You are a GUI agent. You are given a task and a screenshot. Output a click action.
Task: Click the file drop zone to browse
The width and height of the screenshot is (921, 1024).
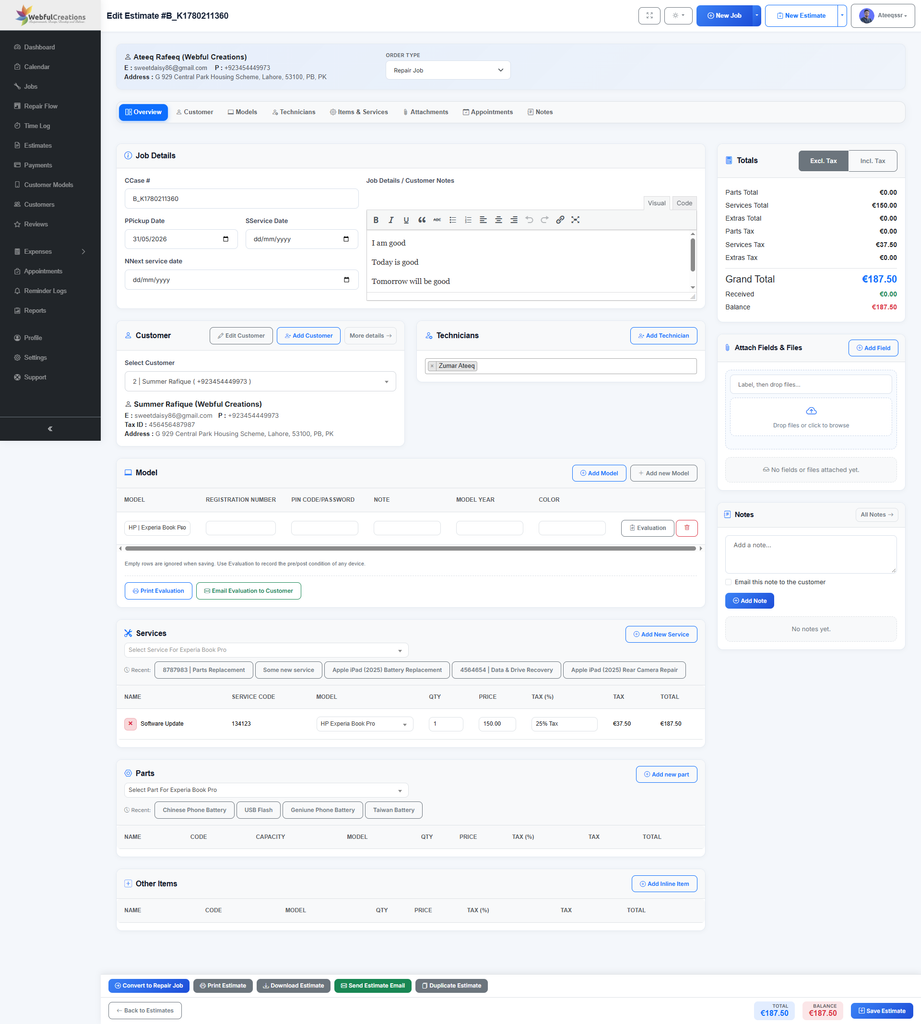click(811, 417)
